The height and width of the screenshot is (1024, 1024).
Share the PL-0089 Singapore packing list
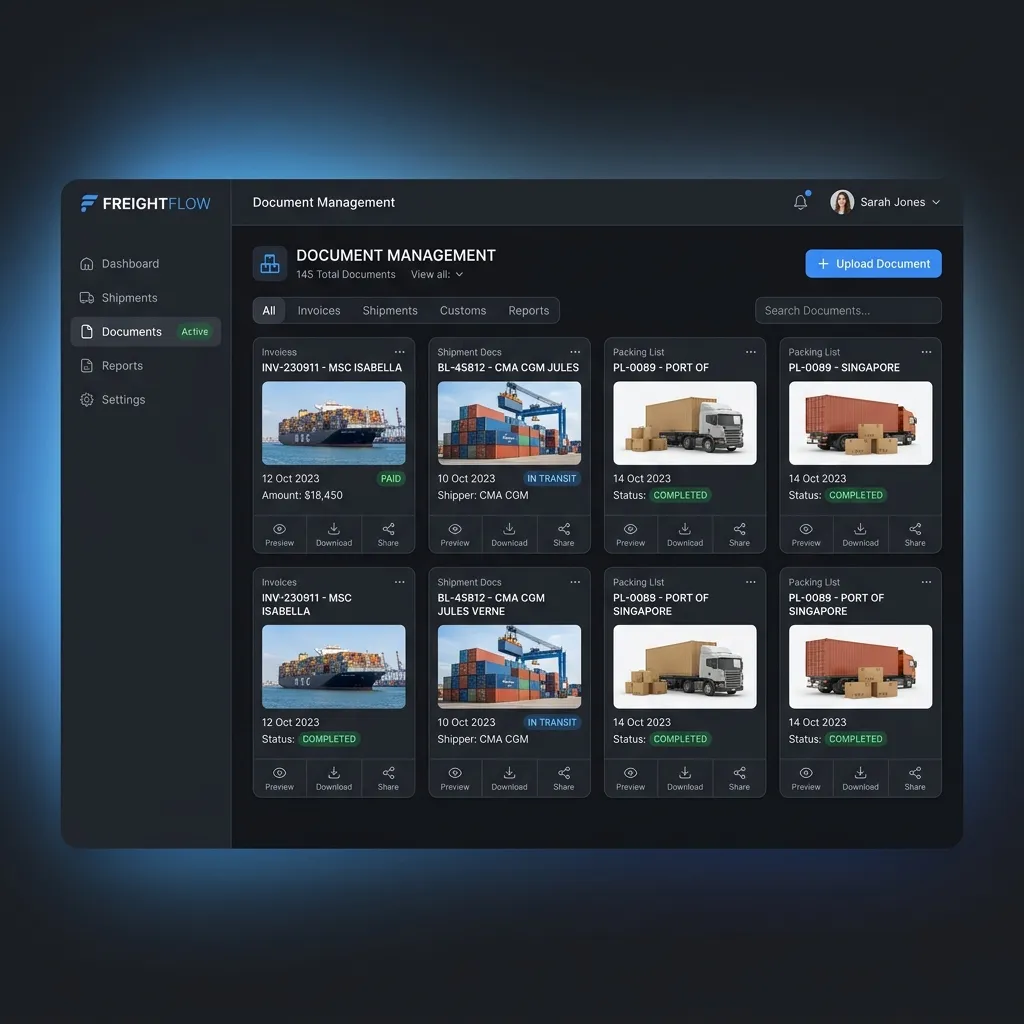click(914, 533)
